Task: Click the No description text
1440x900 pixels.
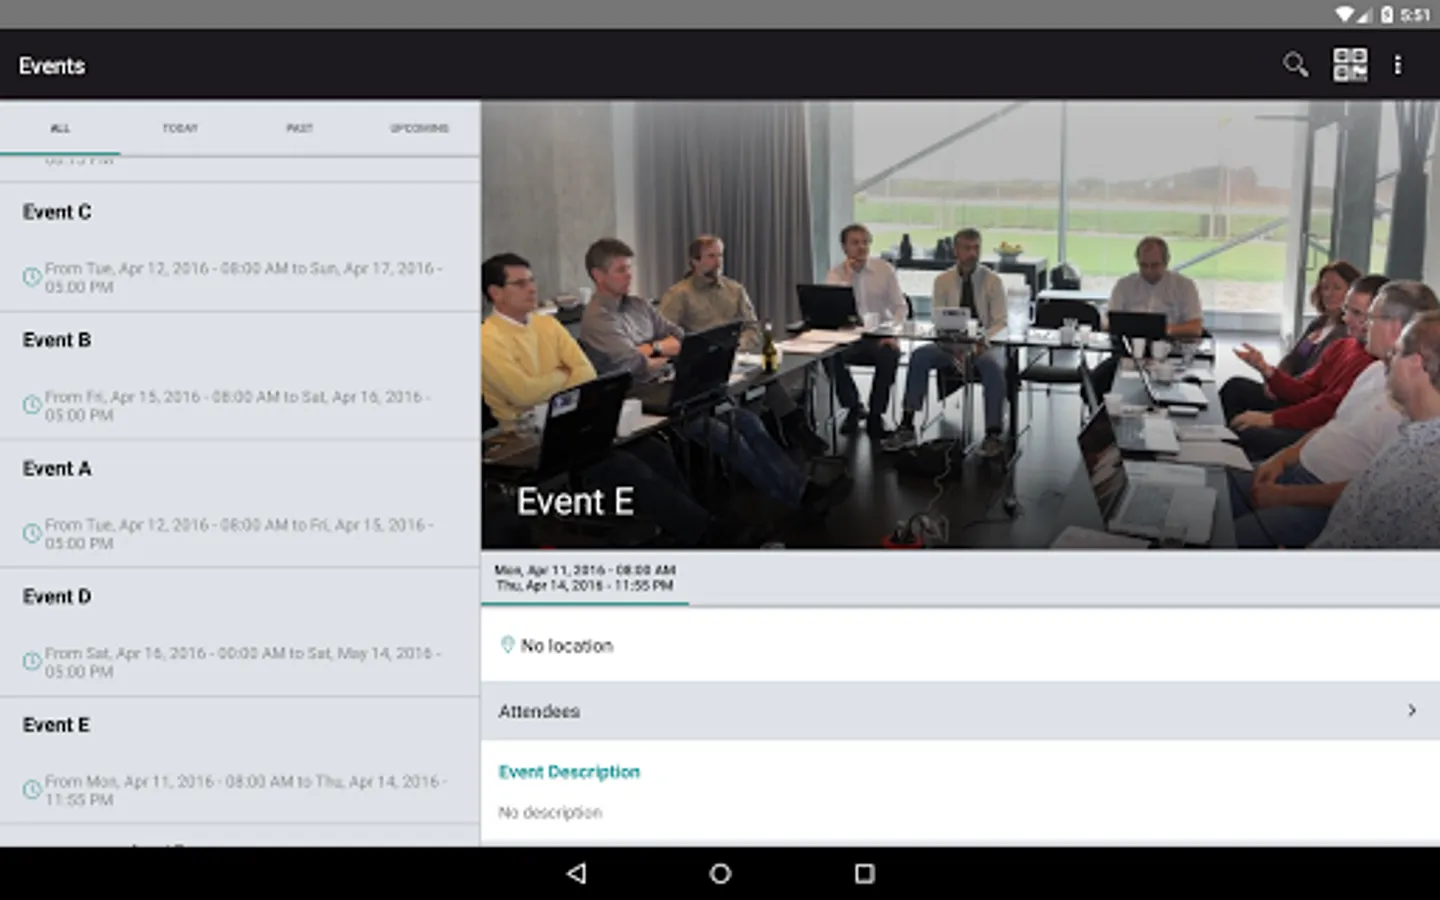Action: 550,813
